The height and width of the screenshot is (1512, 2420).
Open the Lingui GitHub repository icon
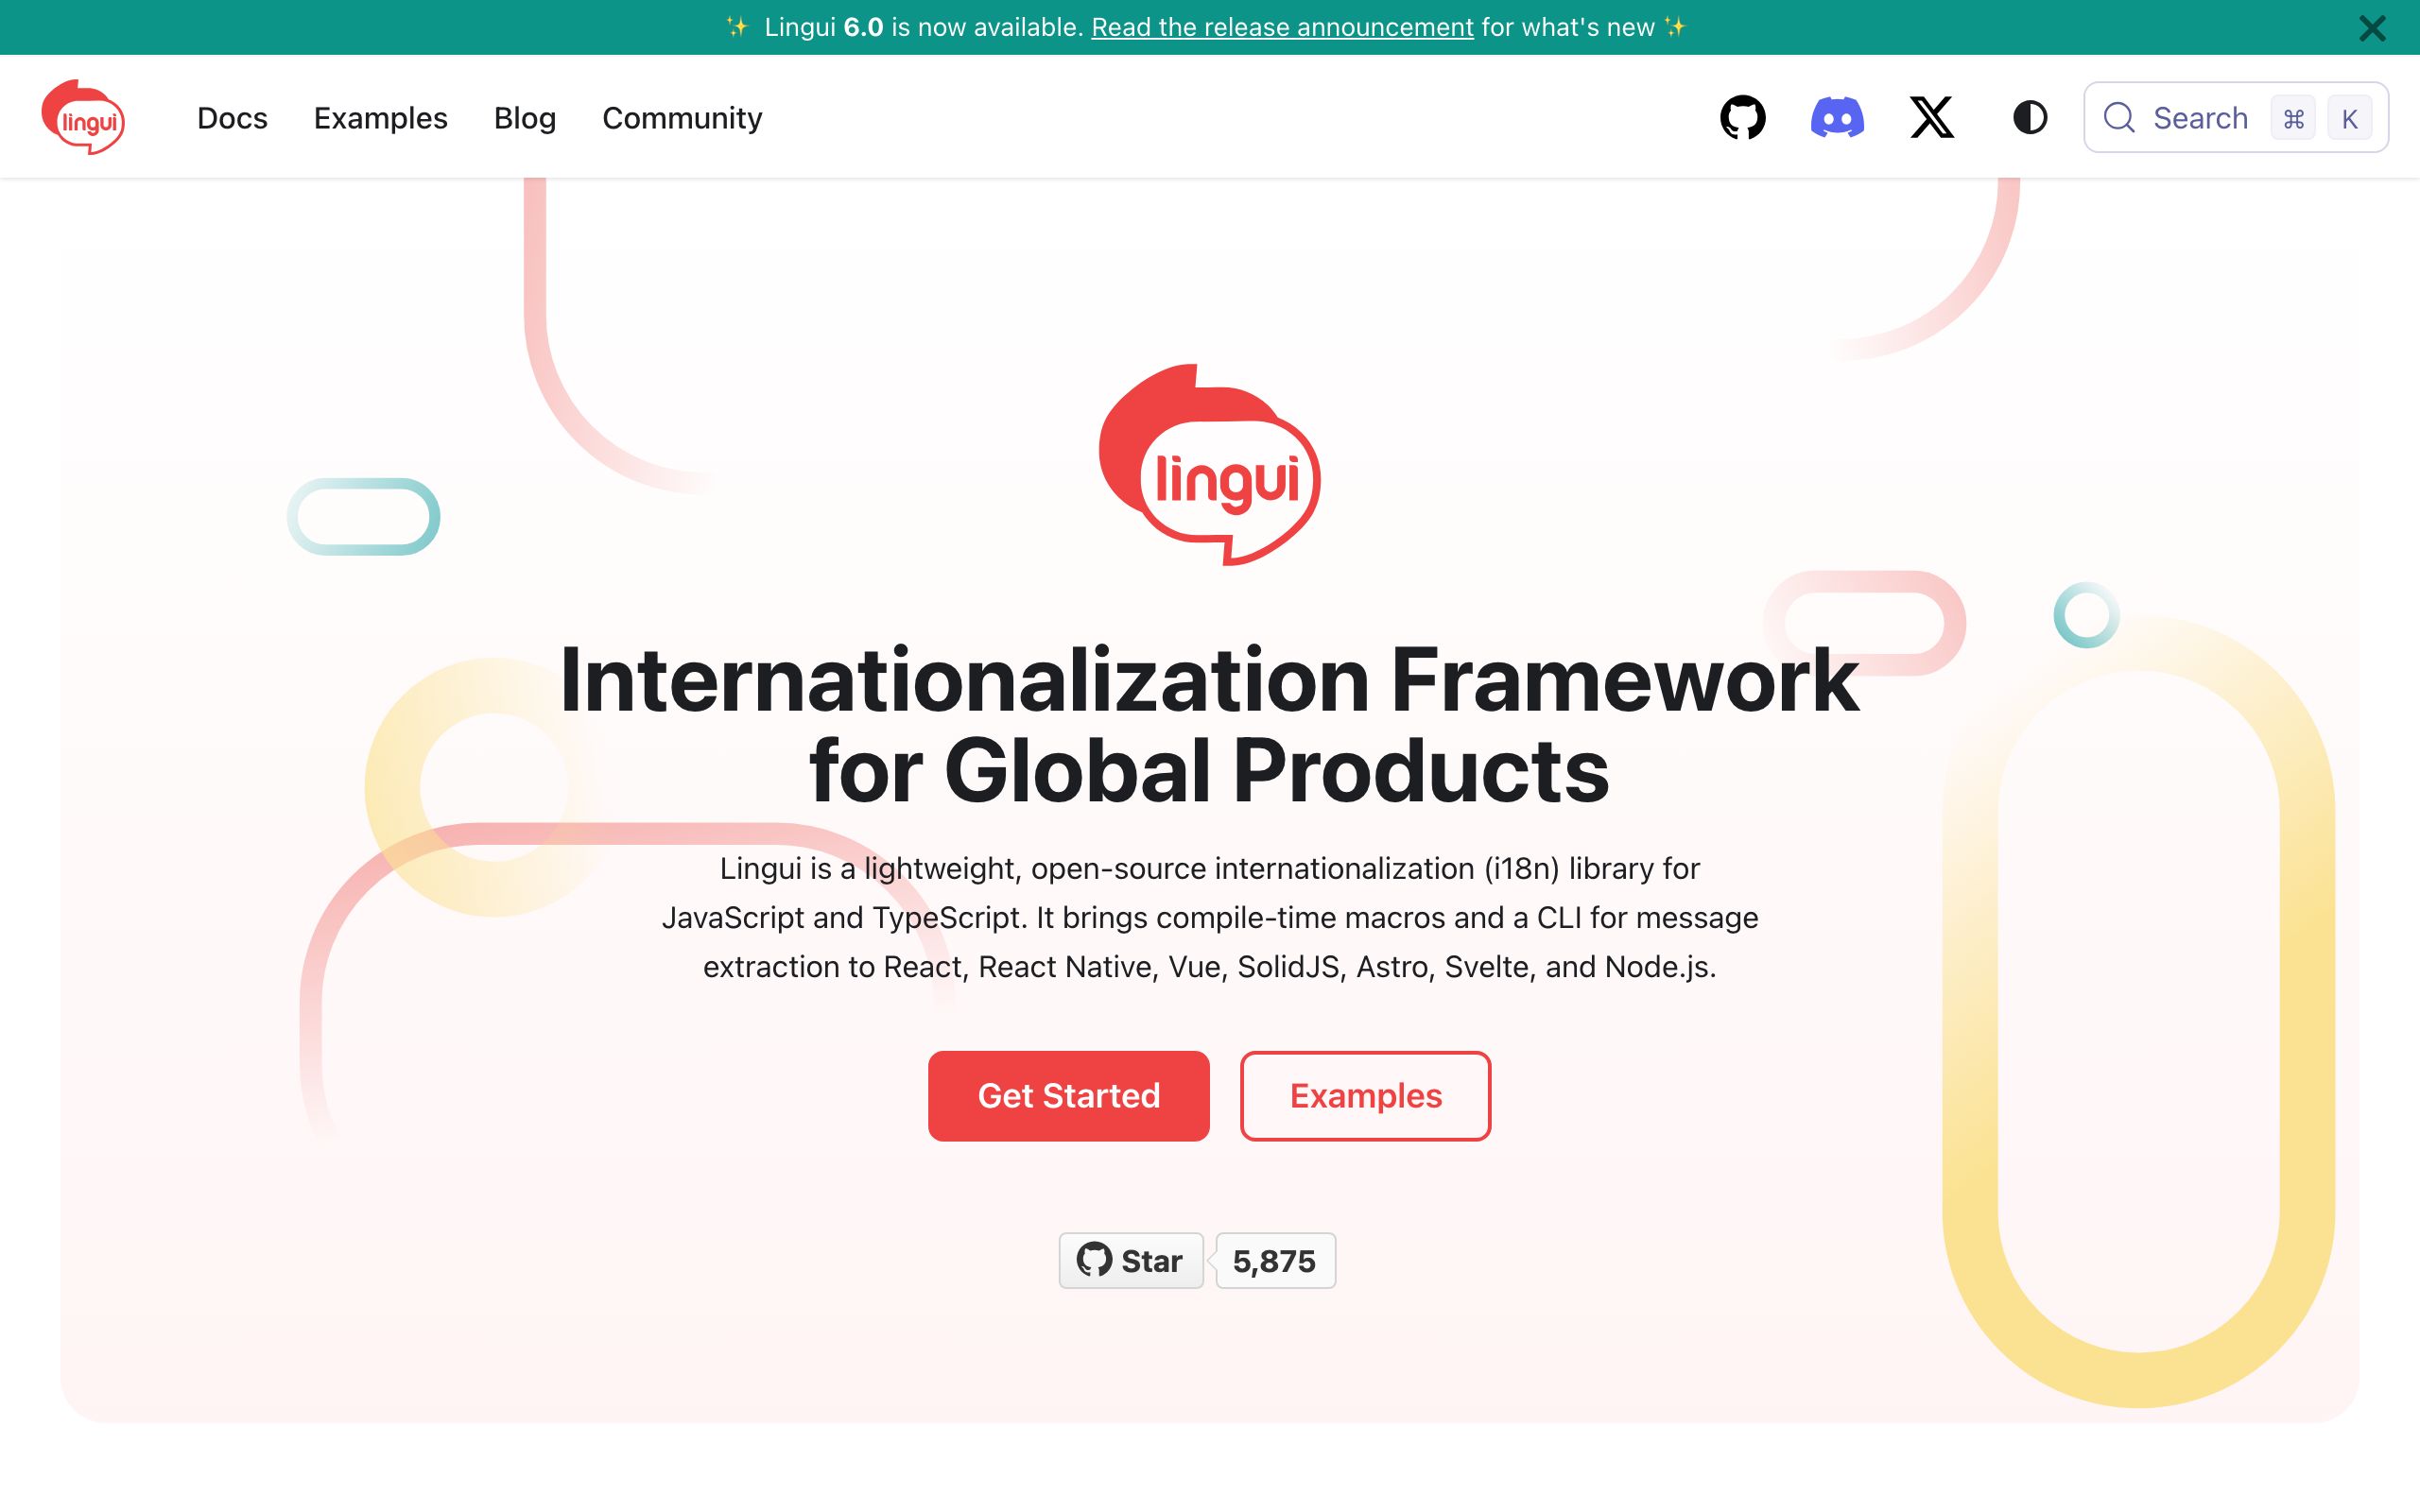(1742, 117)
